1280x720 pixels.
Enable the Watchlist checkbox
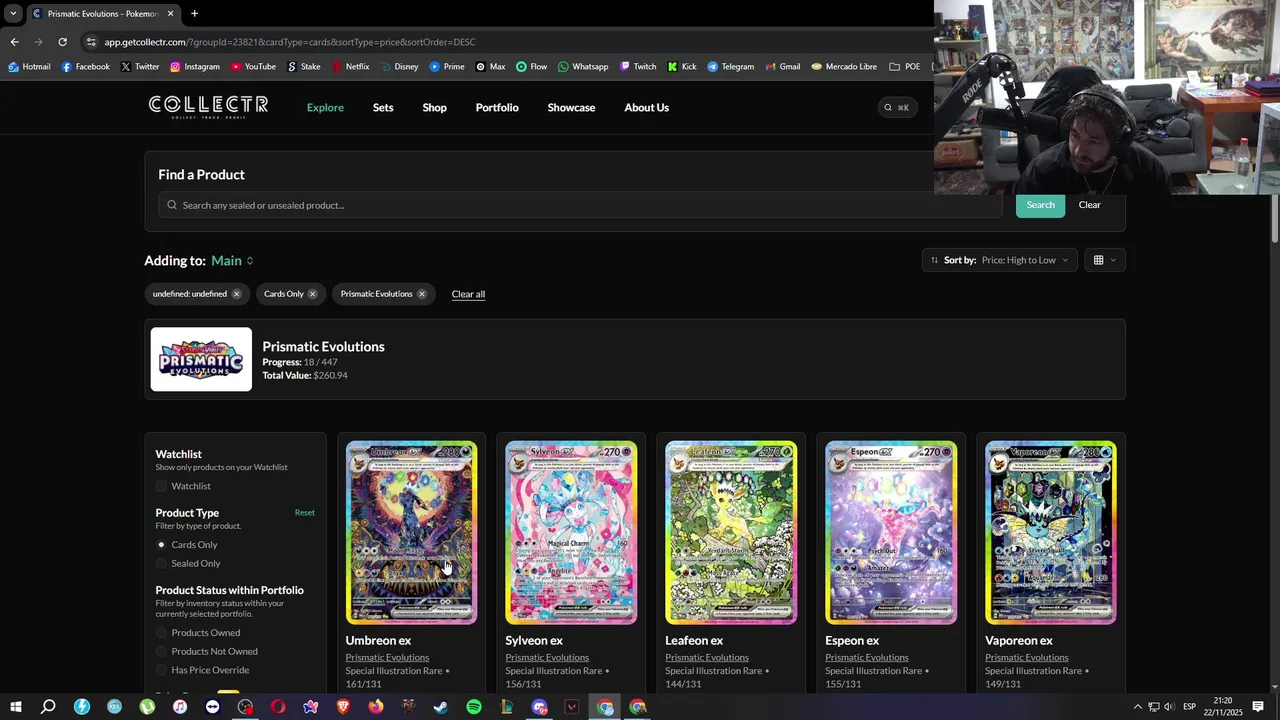(x=161, y=486)
